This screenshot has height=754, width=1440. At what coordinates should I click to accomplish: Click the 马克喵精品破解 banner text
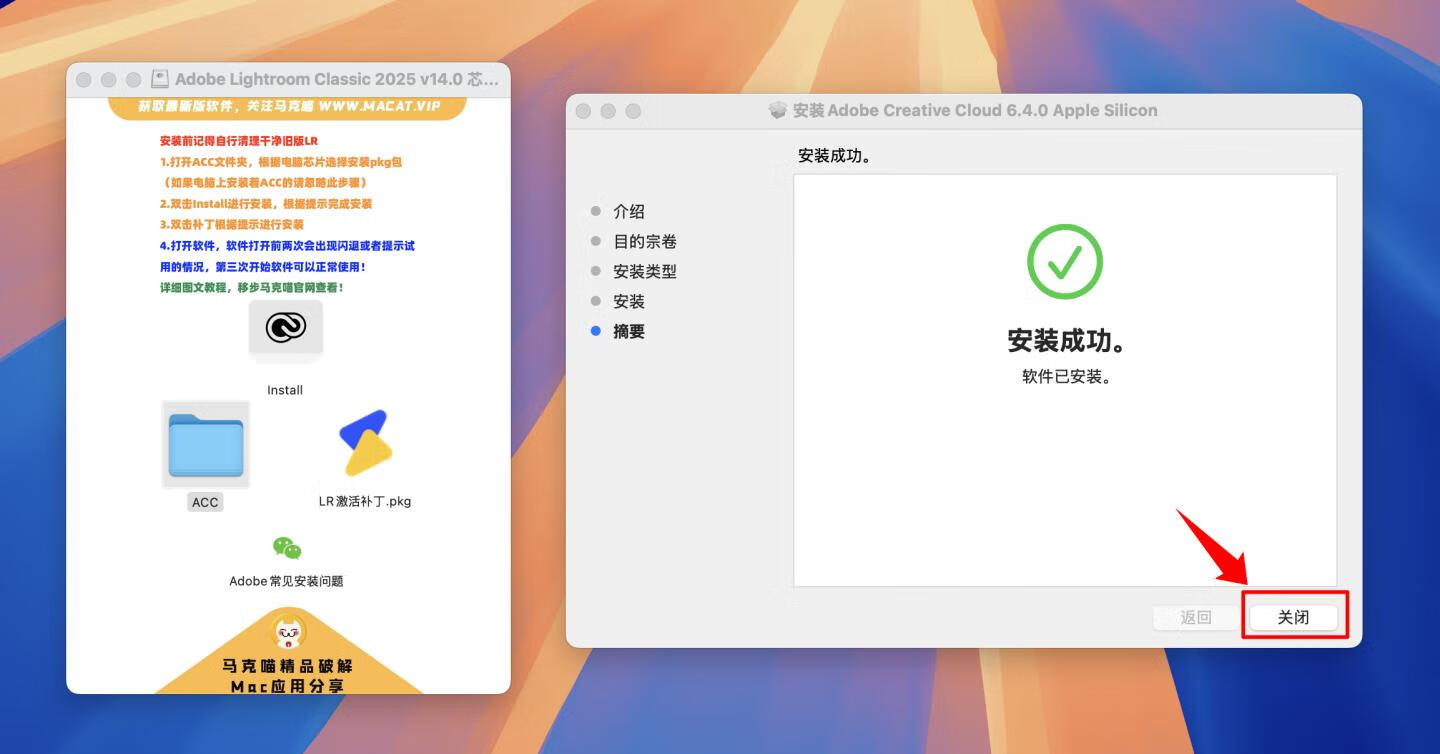pyautogui.click(x=288, y=666)
